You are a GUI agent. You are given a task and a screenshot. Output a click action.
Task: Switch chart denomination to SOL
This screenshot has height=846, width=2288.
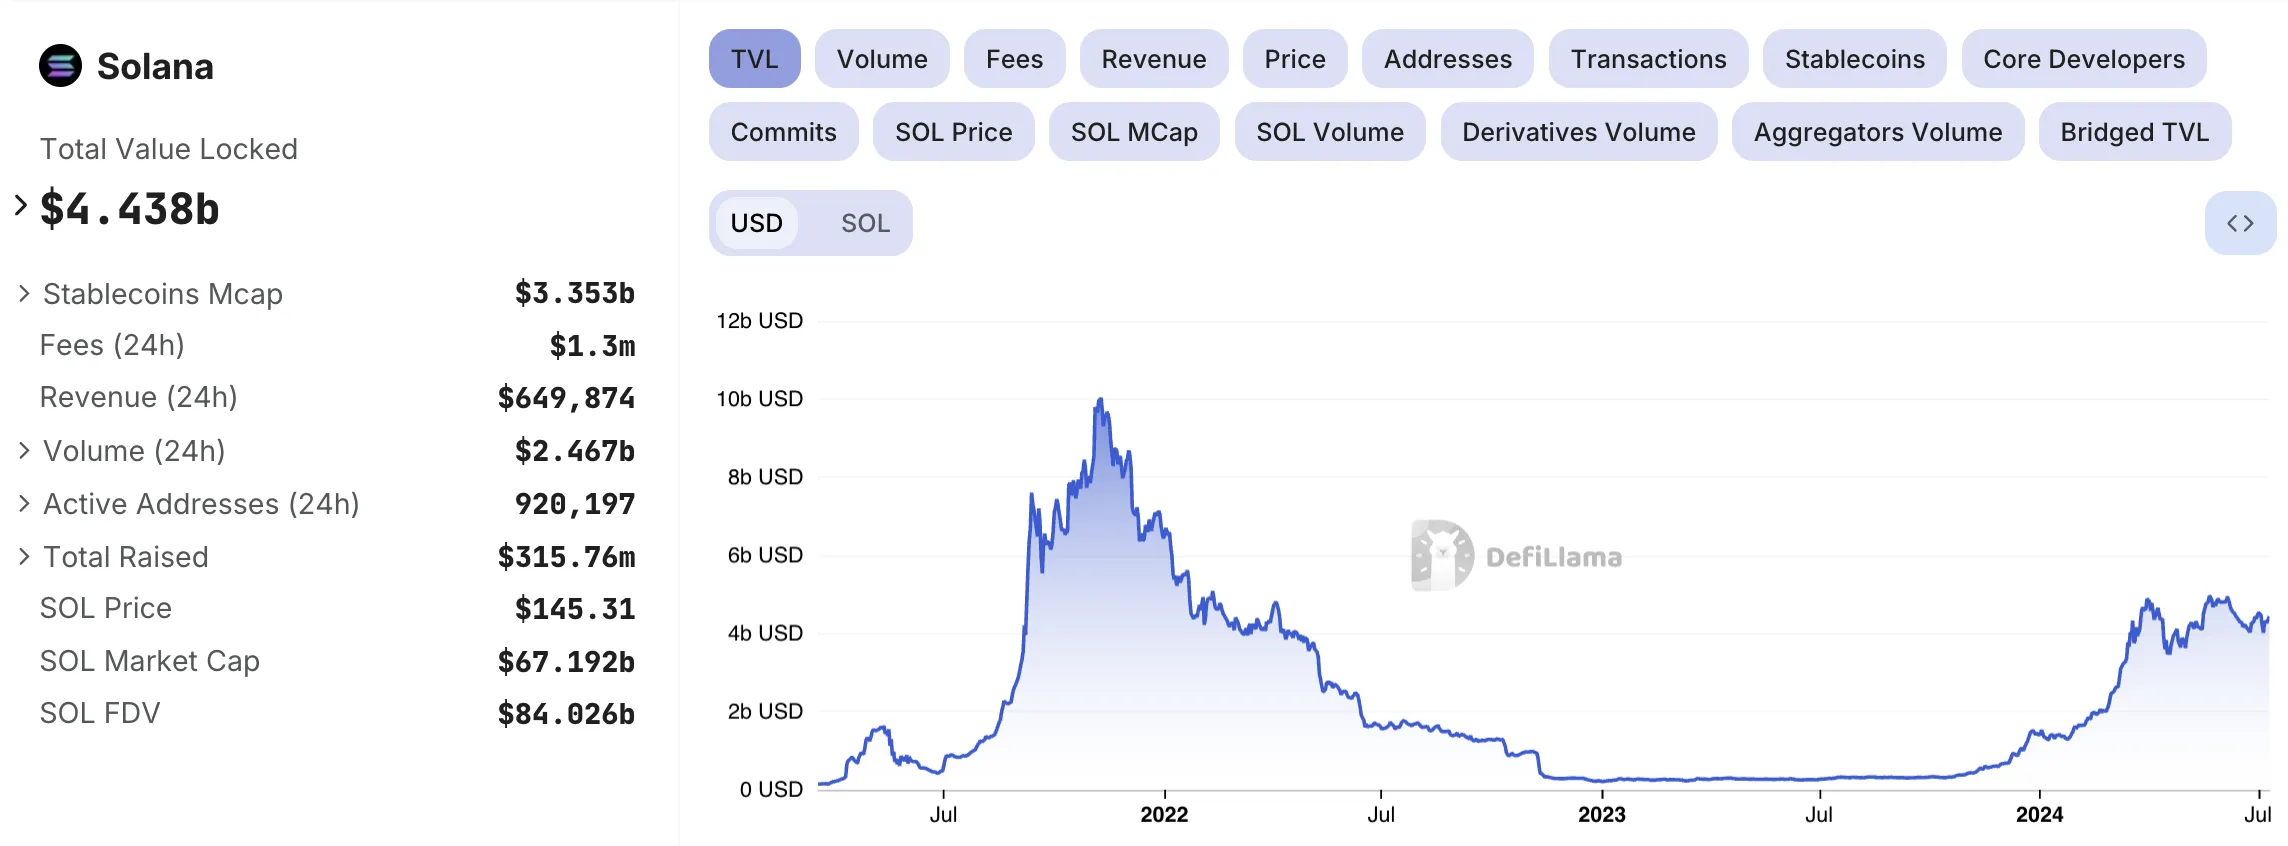pyautogui.click(x=865, y=223)
